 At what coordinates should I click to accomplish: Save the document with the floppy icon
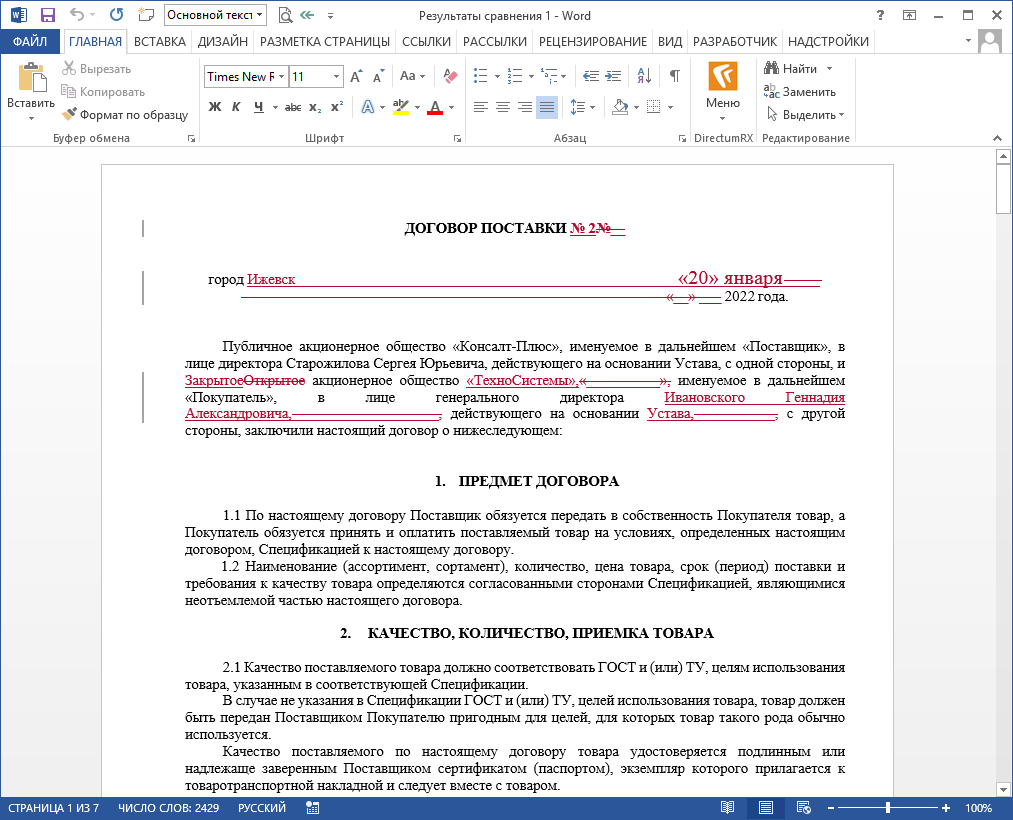point(47,15)
